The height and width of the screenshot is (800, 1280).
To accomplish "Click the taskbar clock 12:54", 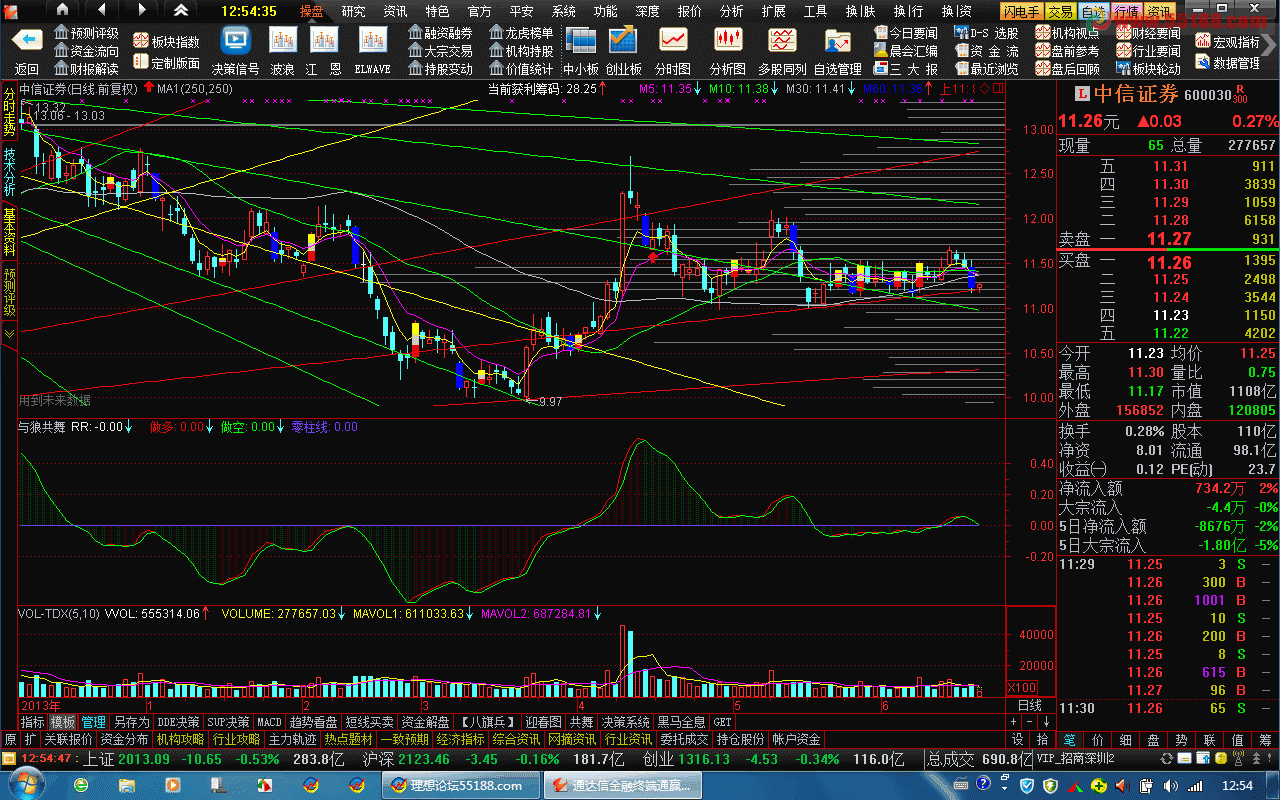I will point(1238,785).
